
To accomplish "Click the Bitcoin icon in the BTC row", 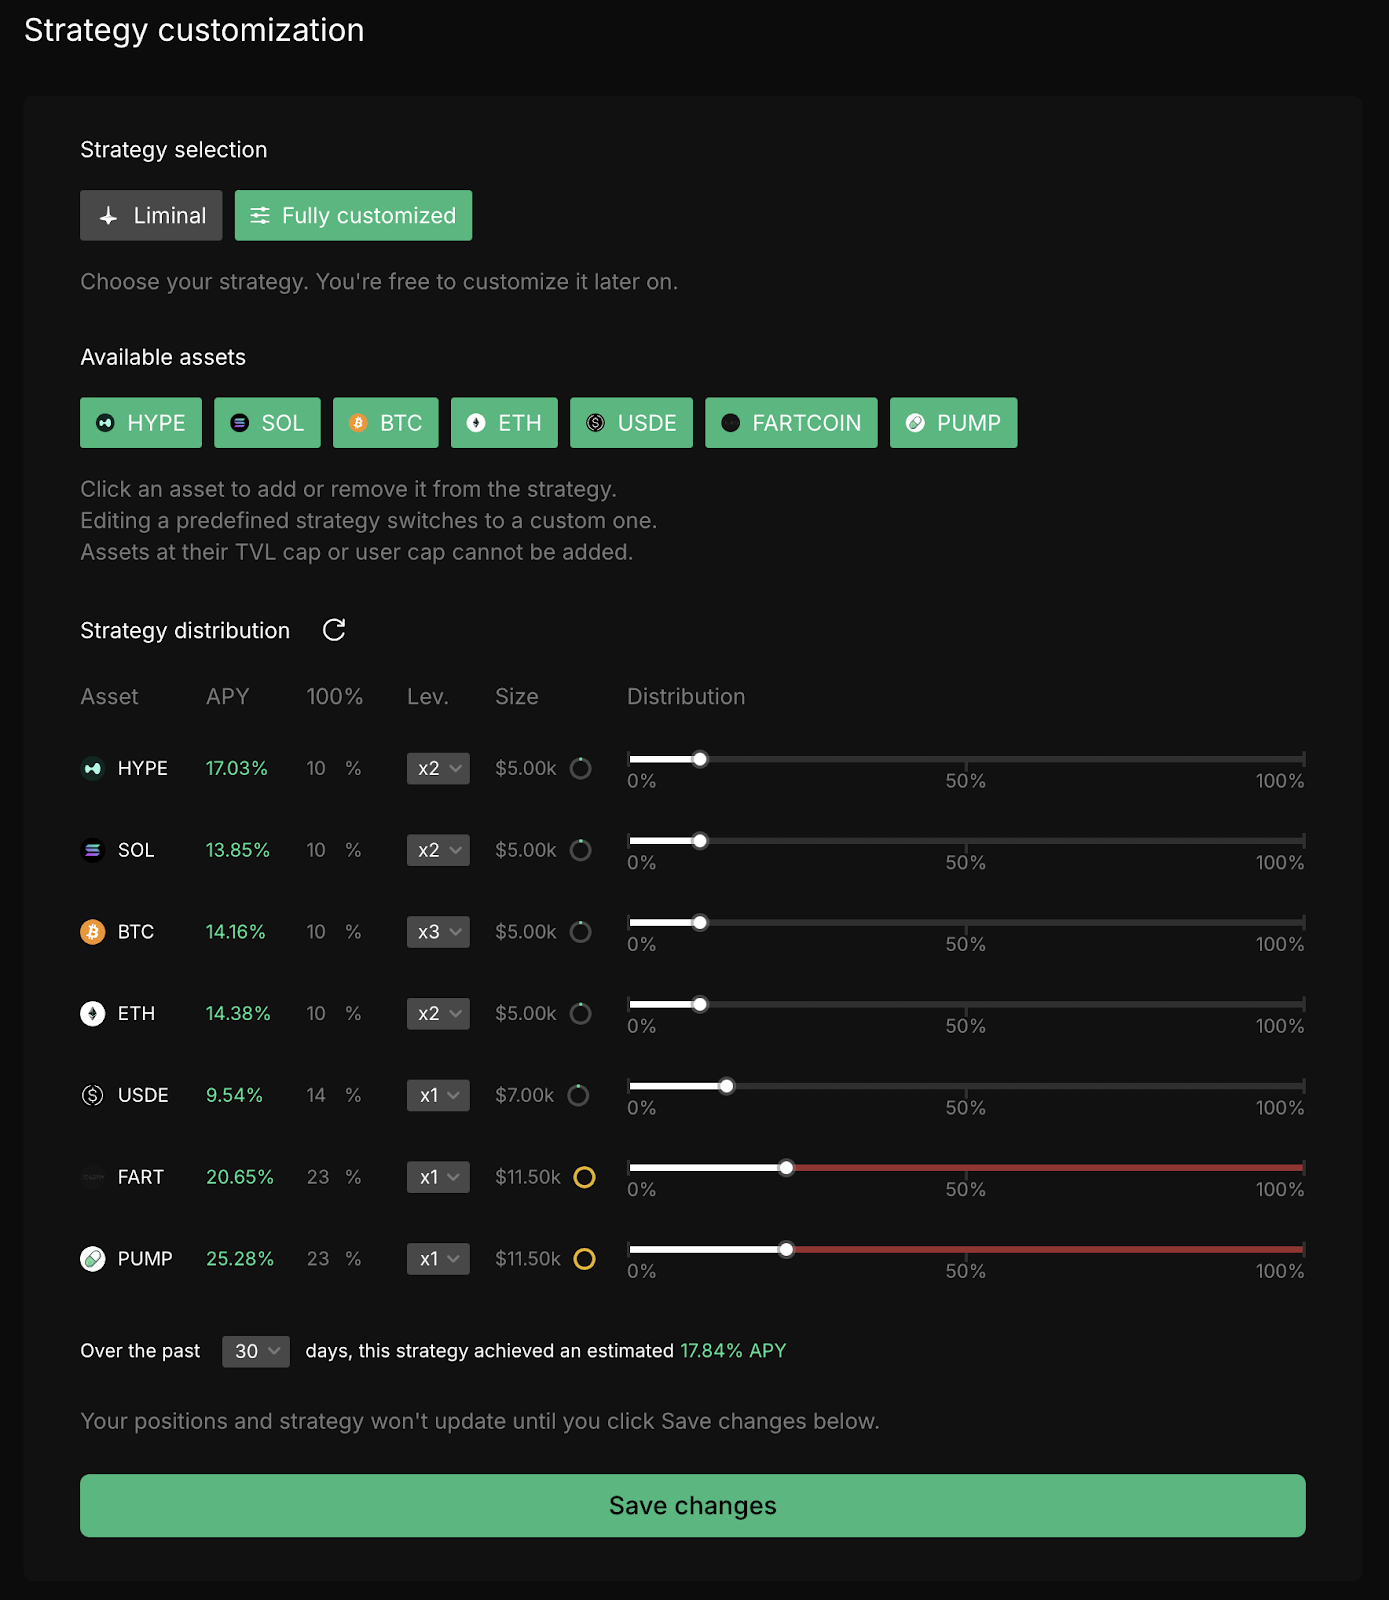I will 92,932.
